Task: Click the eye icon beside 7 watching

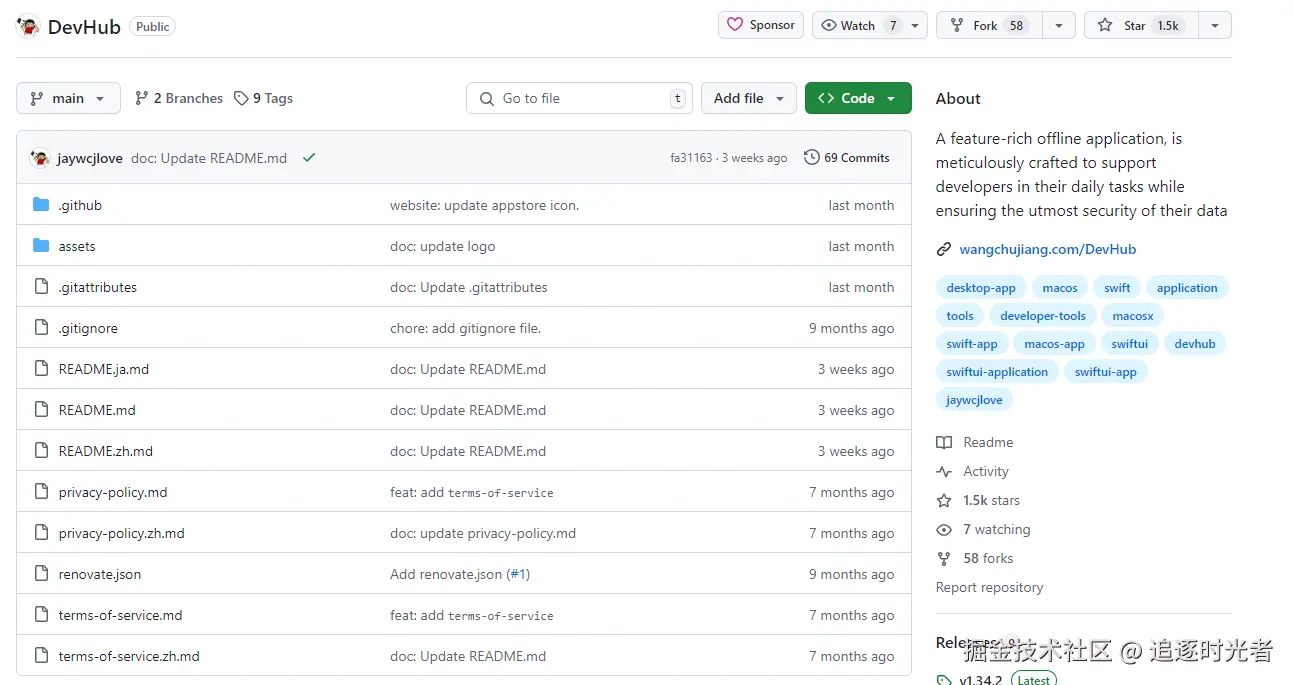Action: point(944,529)
